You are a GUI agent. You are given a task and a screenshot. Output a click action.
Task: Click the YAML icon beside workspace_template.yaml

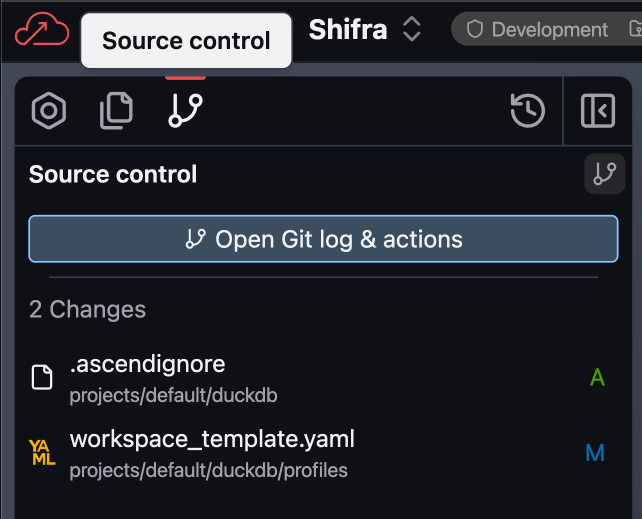[x=42, y=453]
